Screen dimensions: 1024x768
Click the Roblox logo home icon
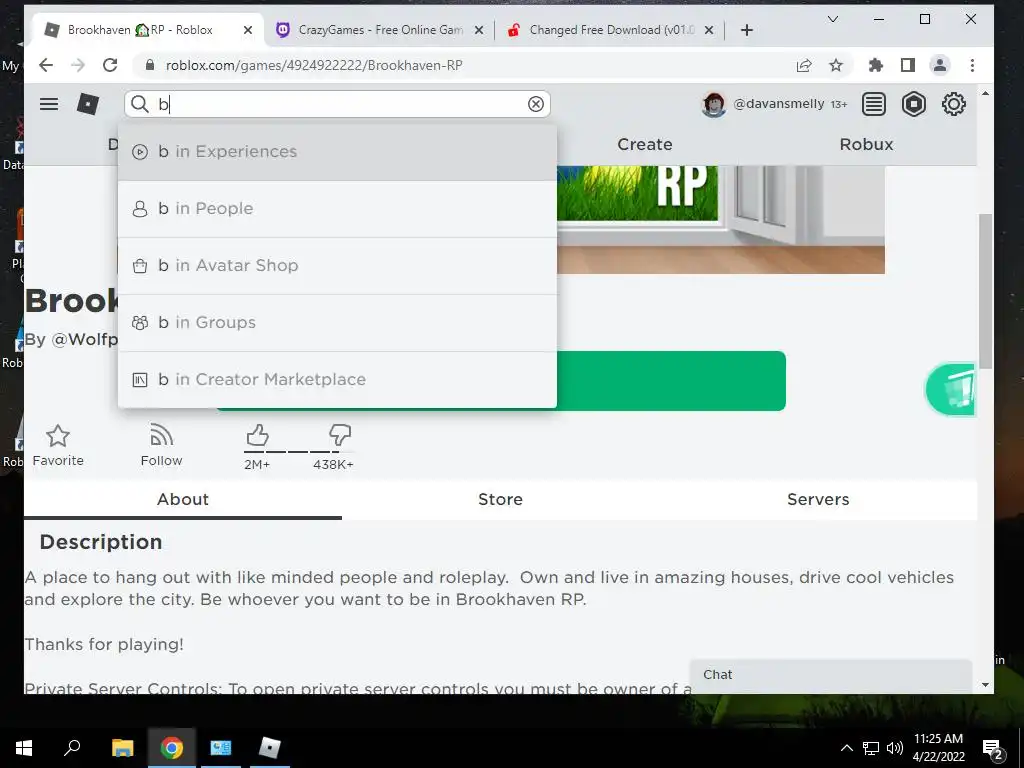[x=88, y=104]
